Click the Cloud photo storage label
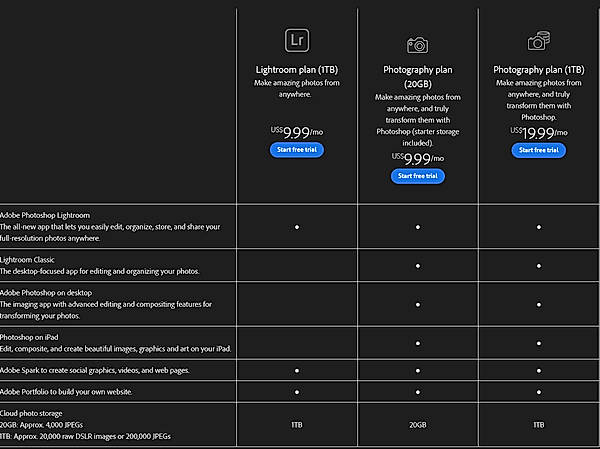Viewport: 600px width, 449px height. click(x=33, y=413)
